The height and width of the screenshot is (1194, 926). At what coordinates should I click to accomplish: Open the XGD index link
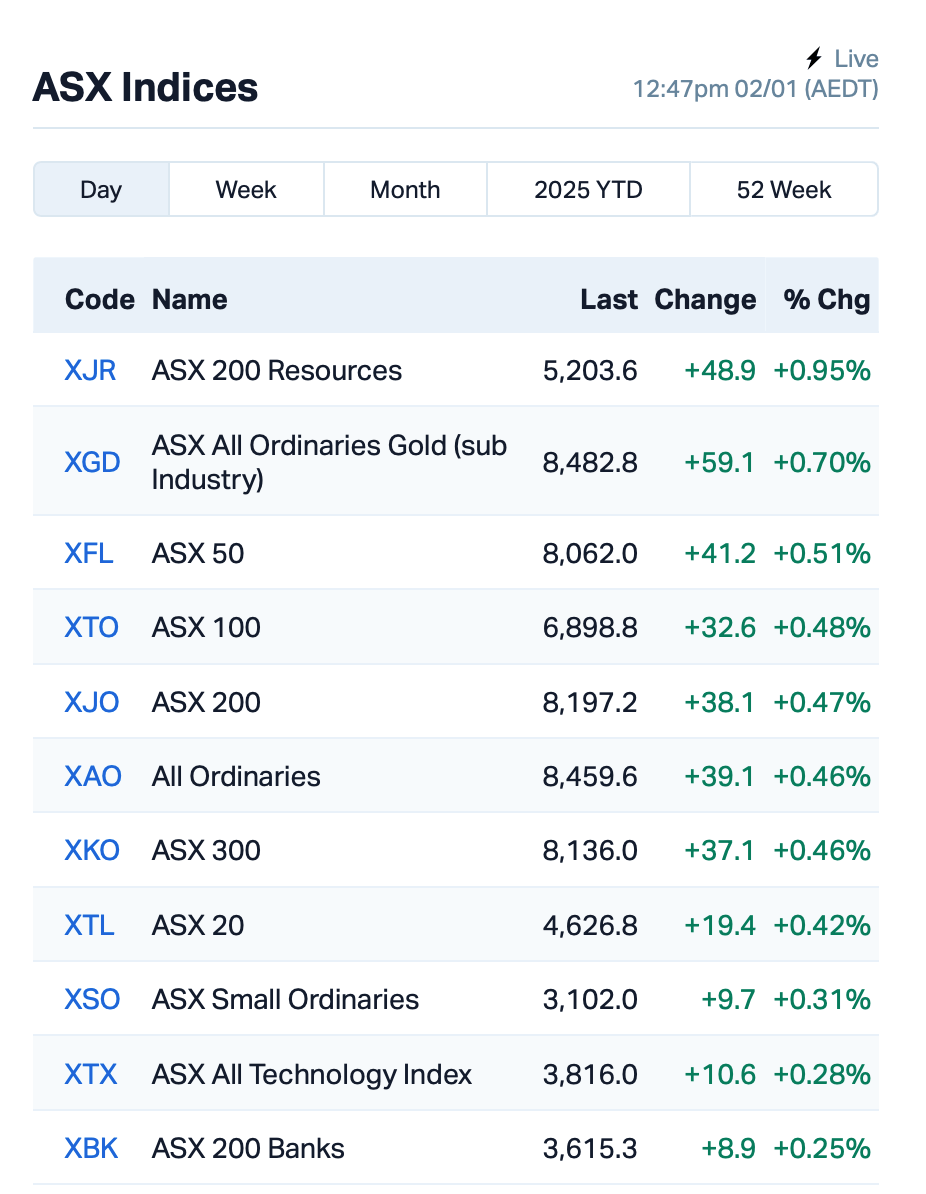(x=92, y=461)
